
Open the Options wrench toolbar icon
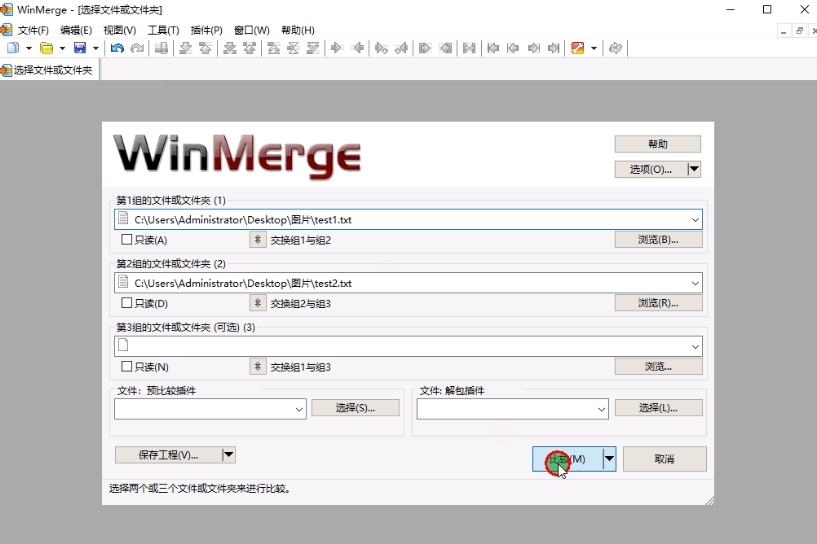(x=577, y=48)
